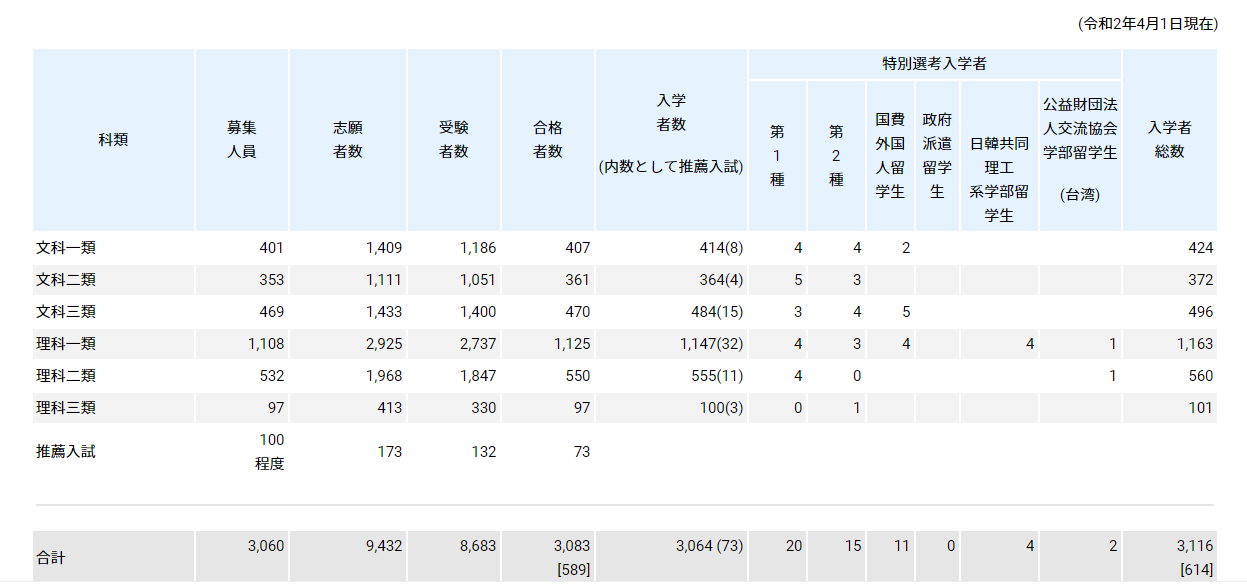This screenshot has height=584, width=1247.
Task: Select the 合計 row label
Action: pos(51,558)
